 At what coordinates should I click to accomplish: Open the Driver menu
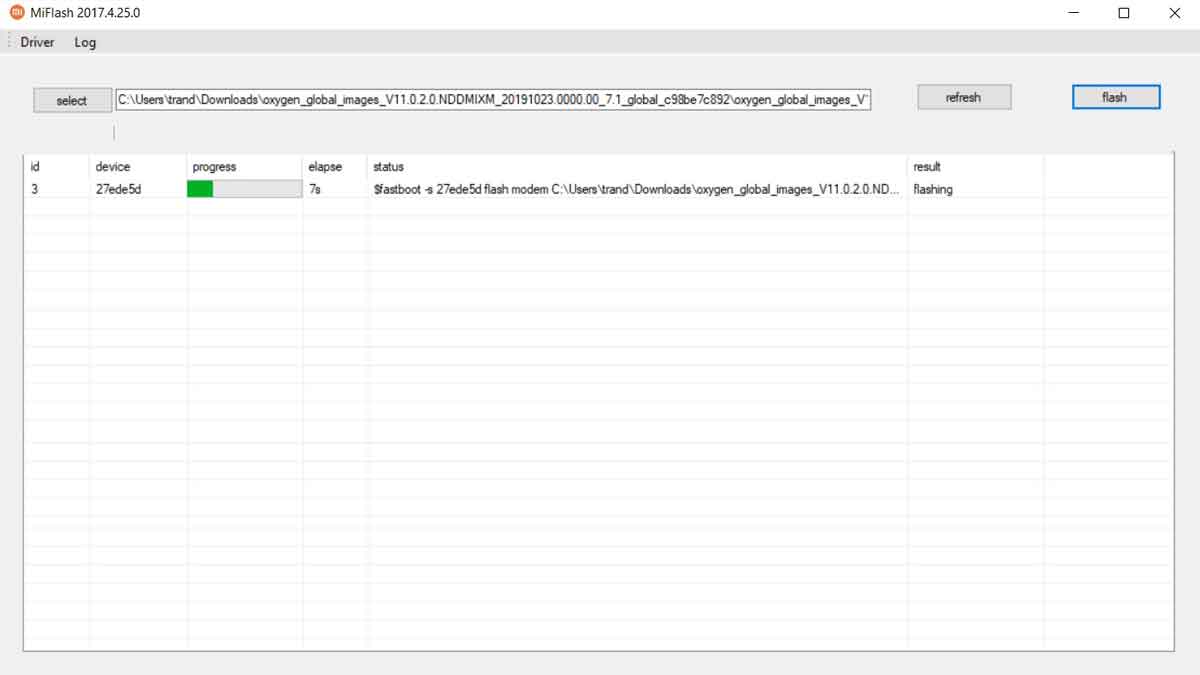point(37,42)
